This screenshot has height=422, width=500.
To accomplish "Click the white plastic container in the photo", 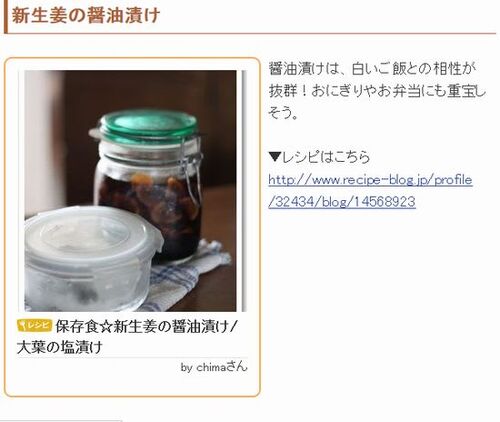I will click(x=92, y=259).
